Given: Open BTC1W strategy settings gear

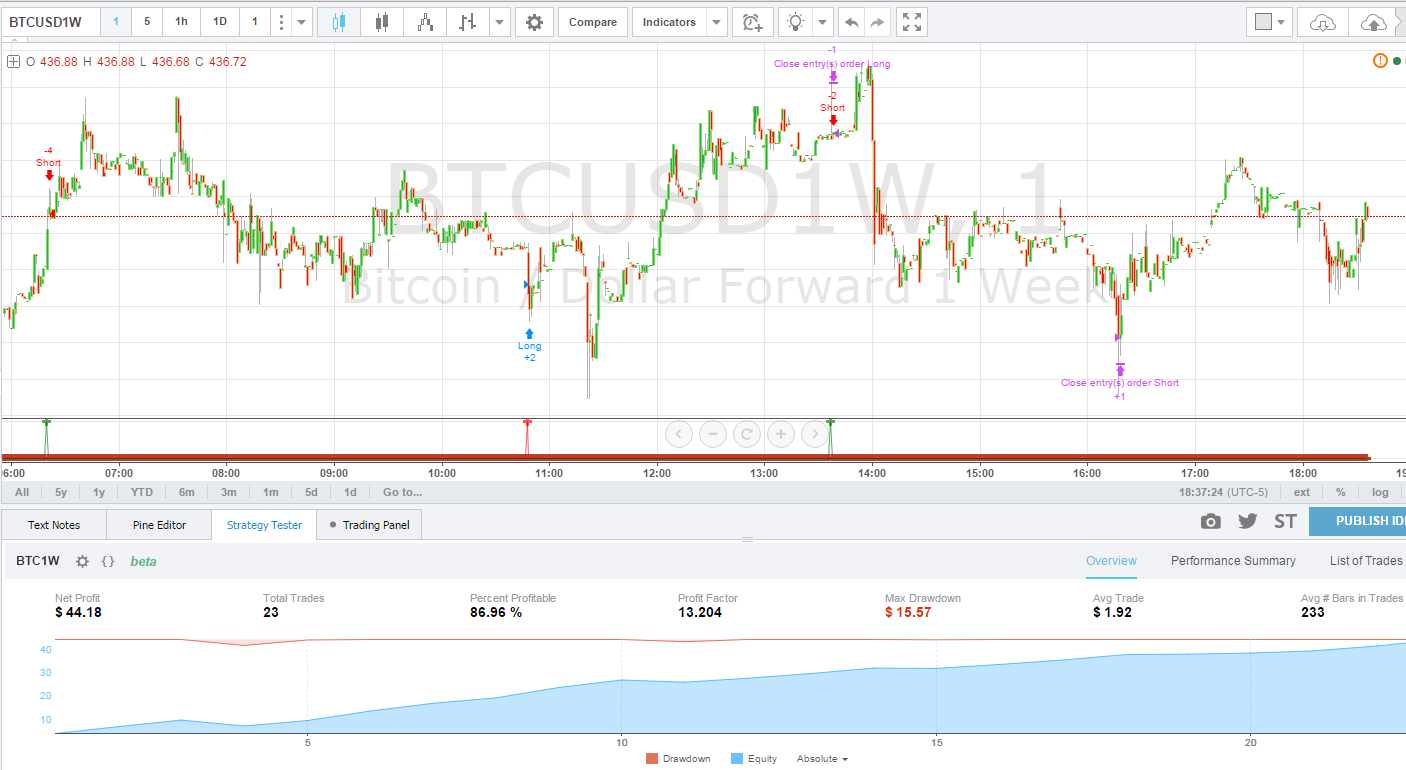Looking at the screenshot, I should click(82, 562).
